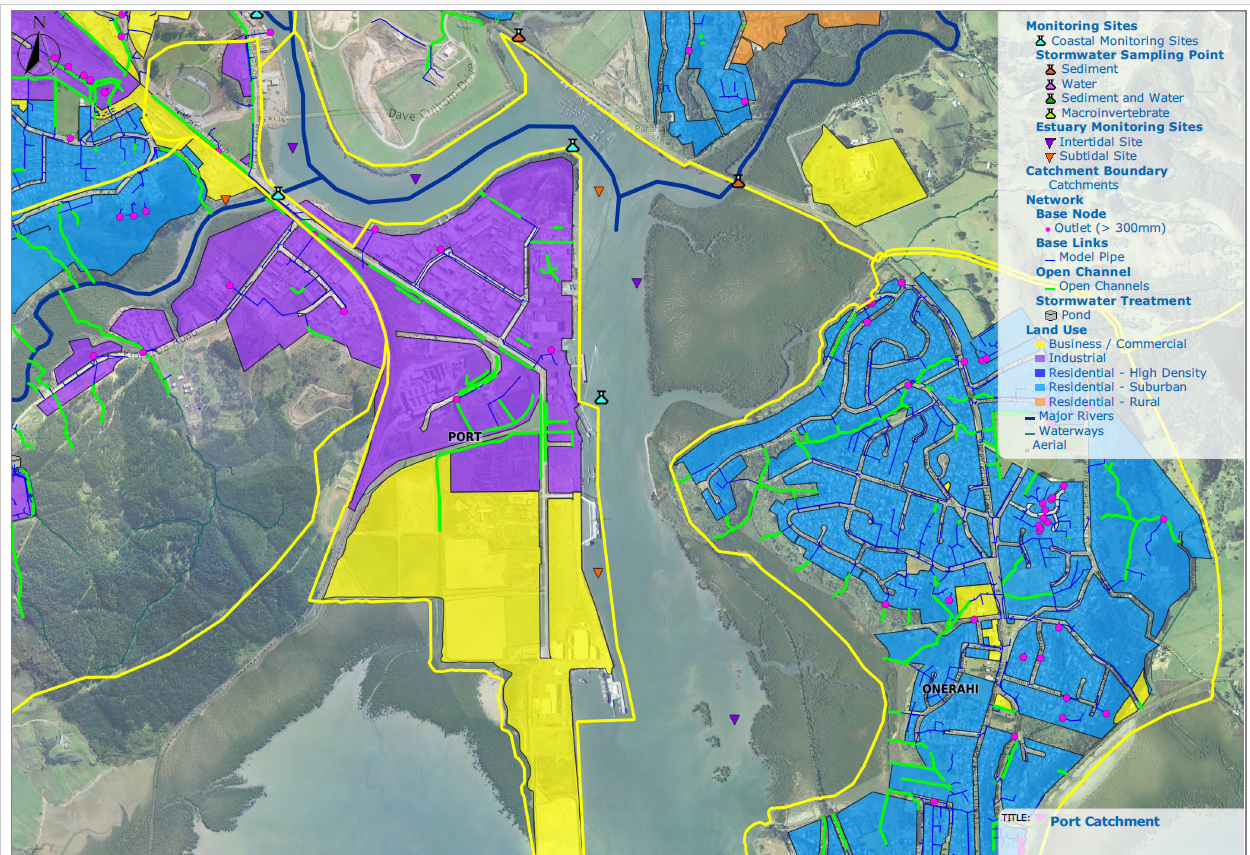Click the green Sediment and Water flask icon
The width and height of the screenshot is (1250, 855).
click(1050, 98)
